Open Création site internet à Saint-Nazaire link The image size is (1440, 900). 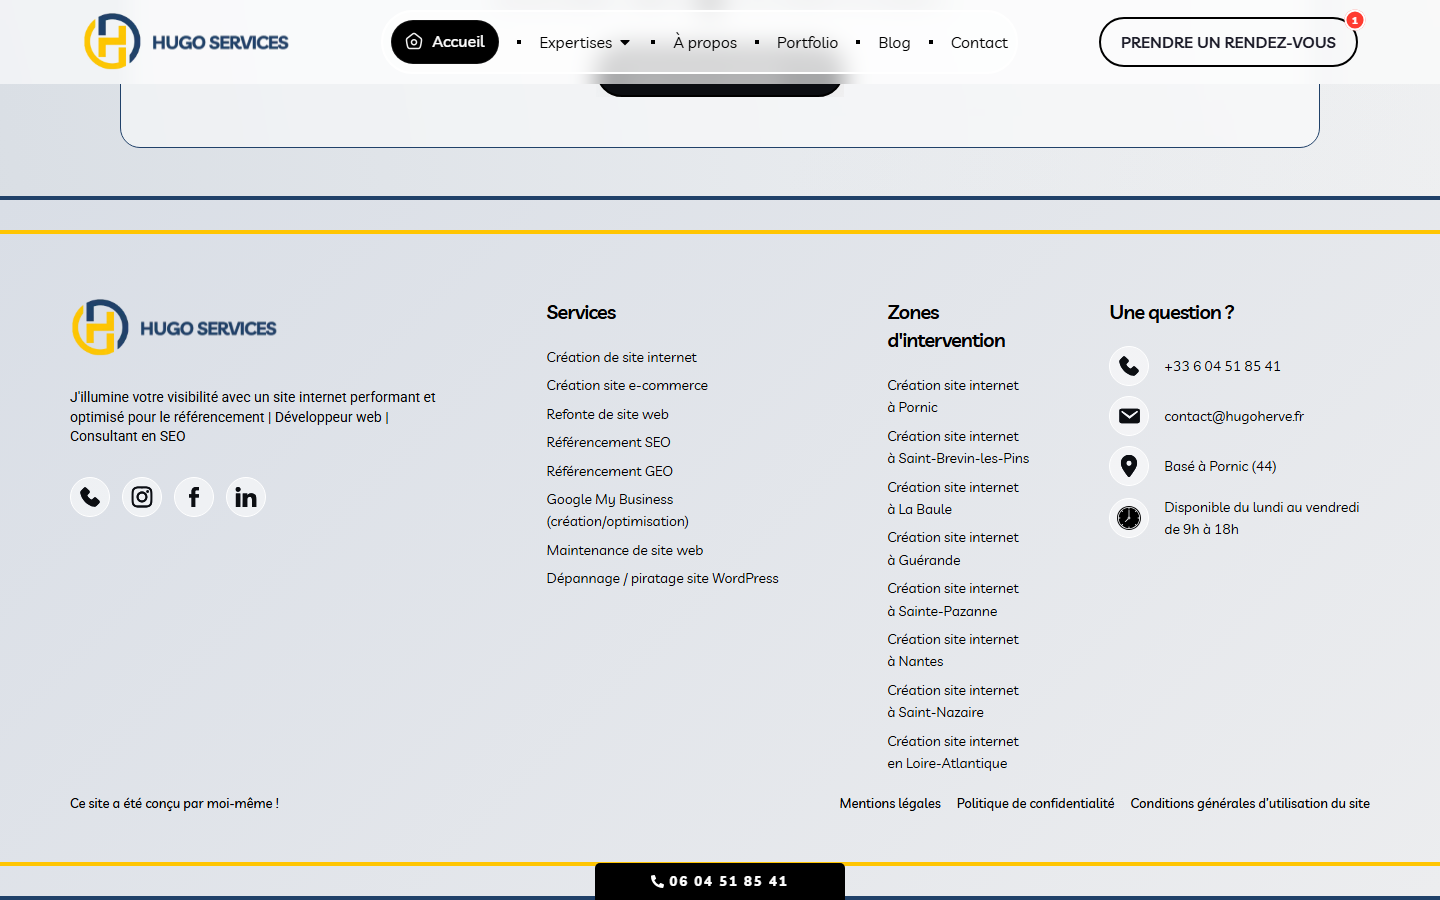click(x=953, y=701)
